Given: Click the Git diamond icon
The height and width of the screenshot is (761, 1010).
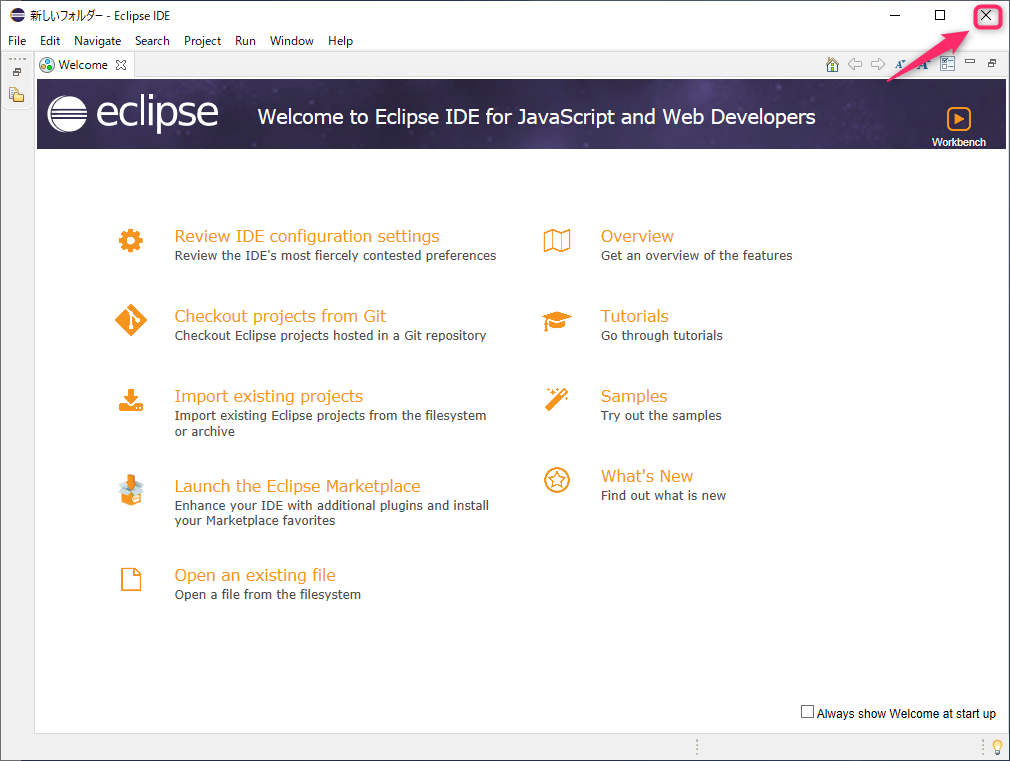Looking at the screenshot, I should 131,320.
